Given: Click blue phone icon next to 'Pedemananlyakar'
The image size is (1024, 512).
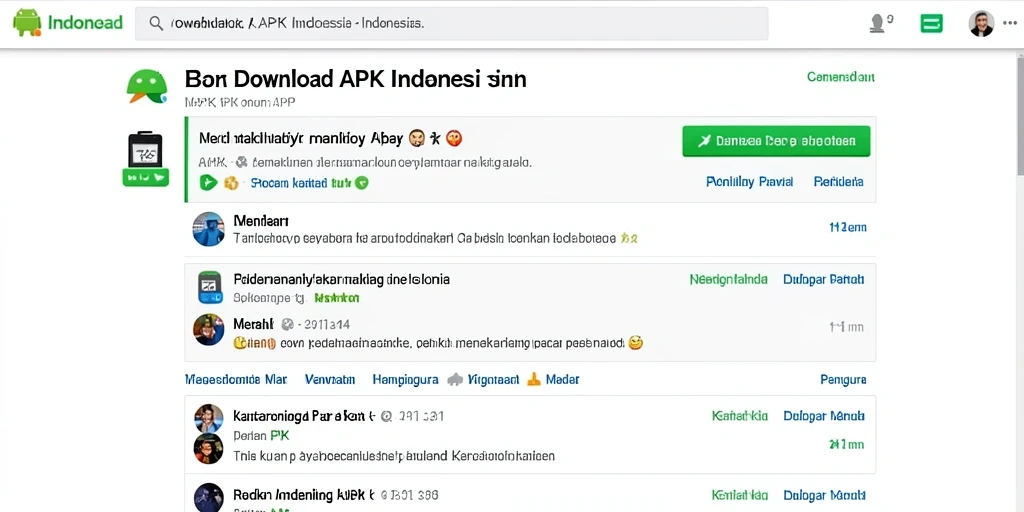Looking at the screenshot, I should point(210,287).
